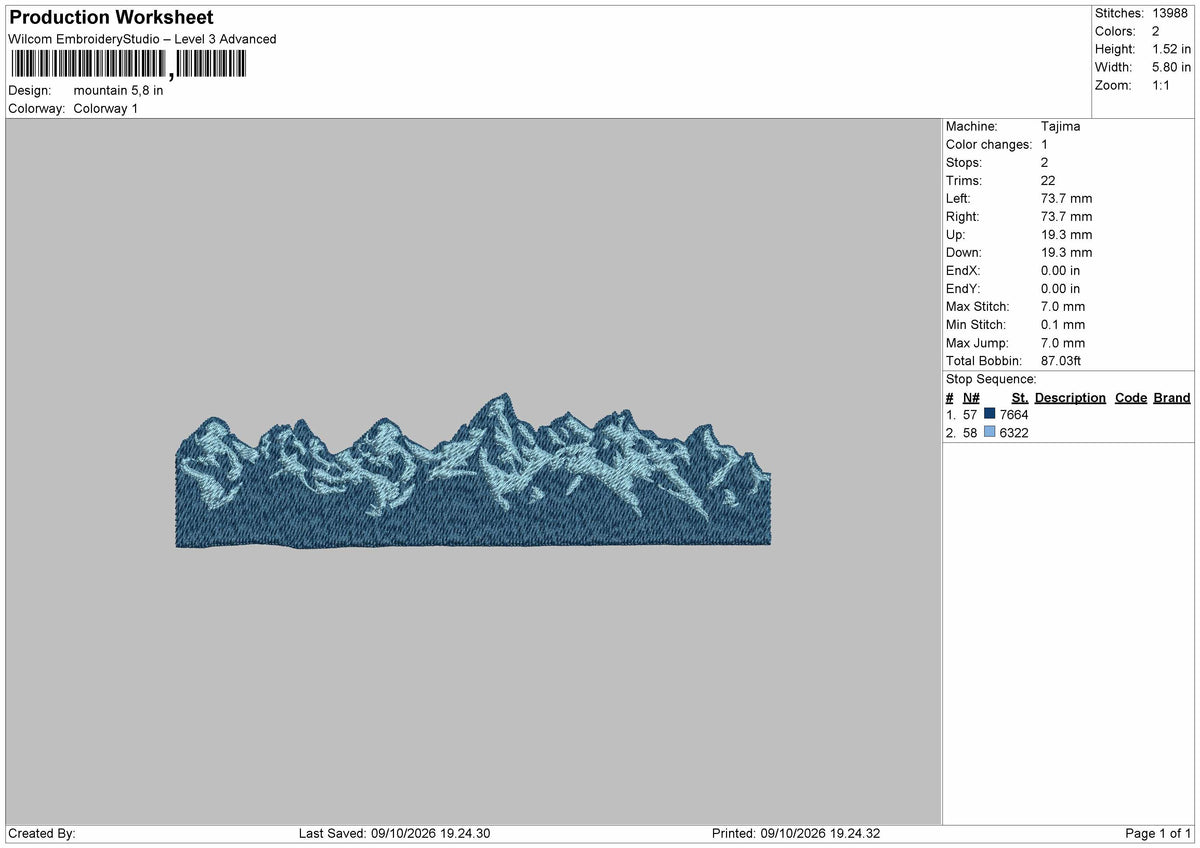
Task: Click the 'St.' column header
Action: click(x=1020, y=397)
